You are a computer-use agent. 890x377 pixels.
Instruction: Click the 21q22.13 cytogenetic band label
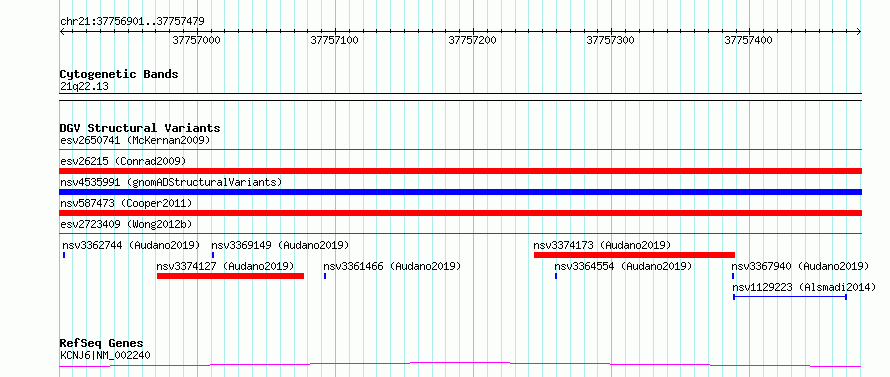[84, 87]
